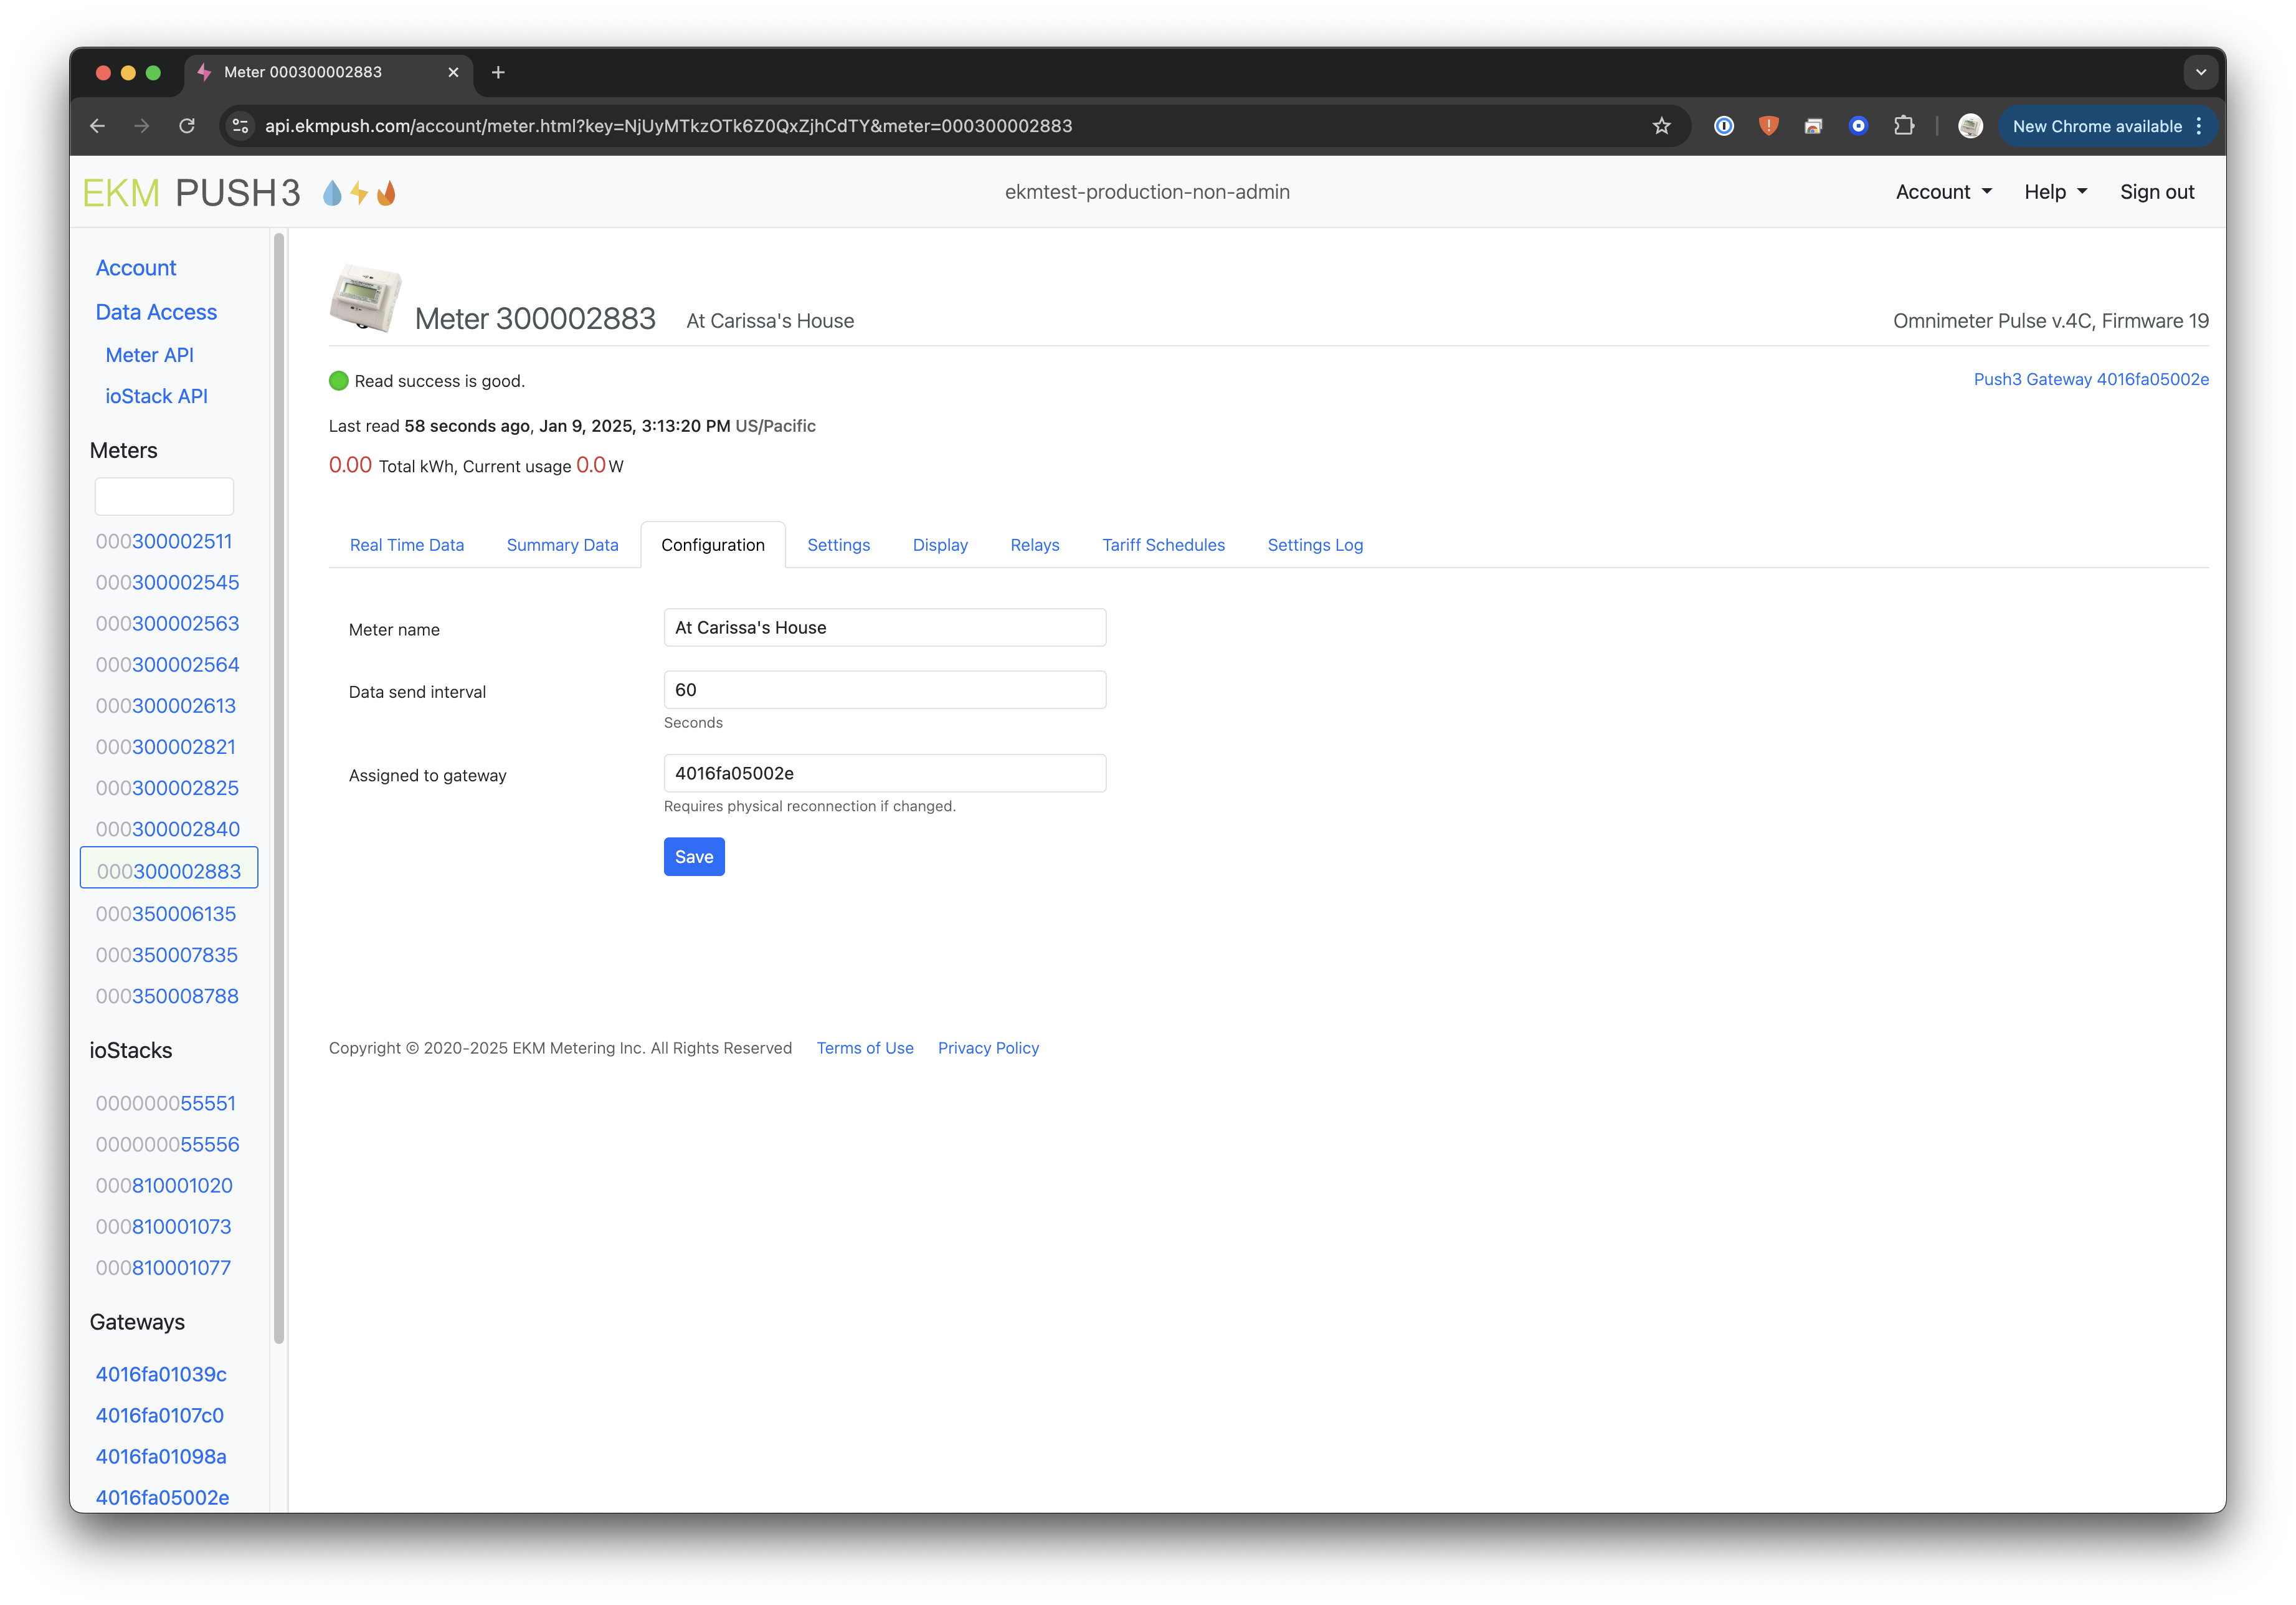Viewport: 2296px width, 1605px height.
Task: Open the Tariff Schedules tab
Action: [x=1163, y=545]
